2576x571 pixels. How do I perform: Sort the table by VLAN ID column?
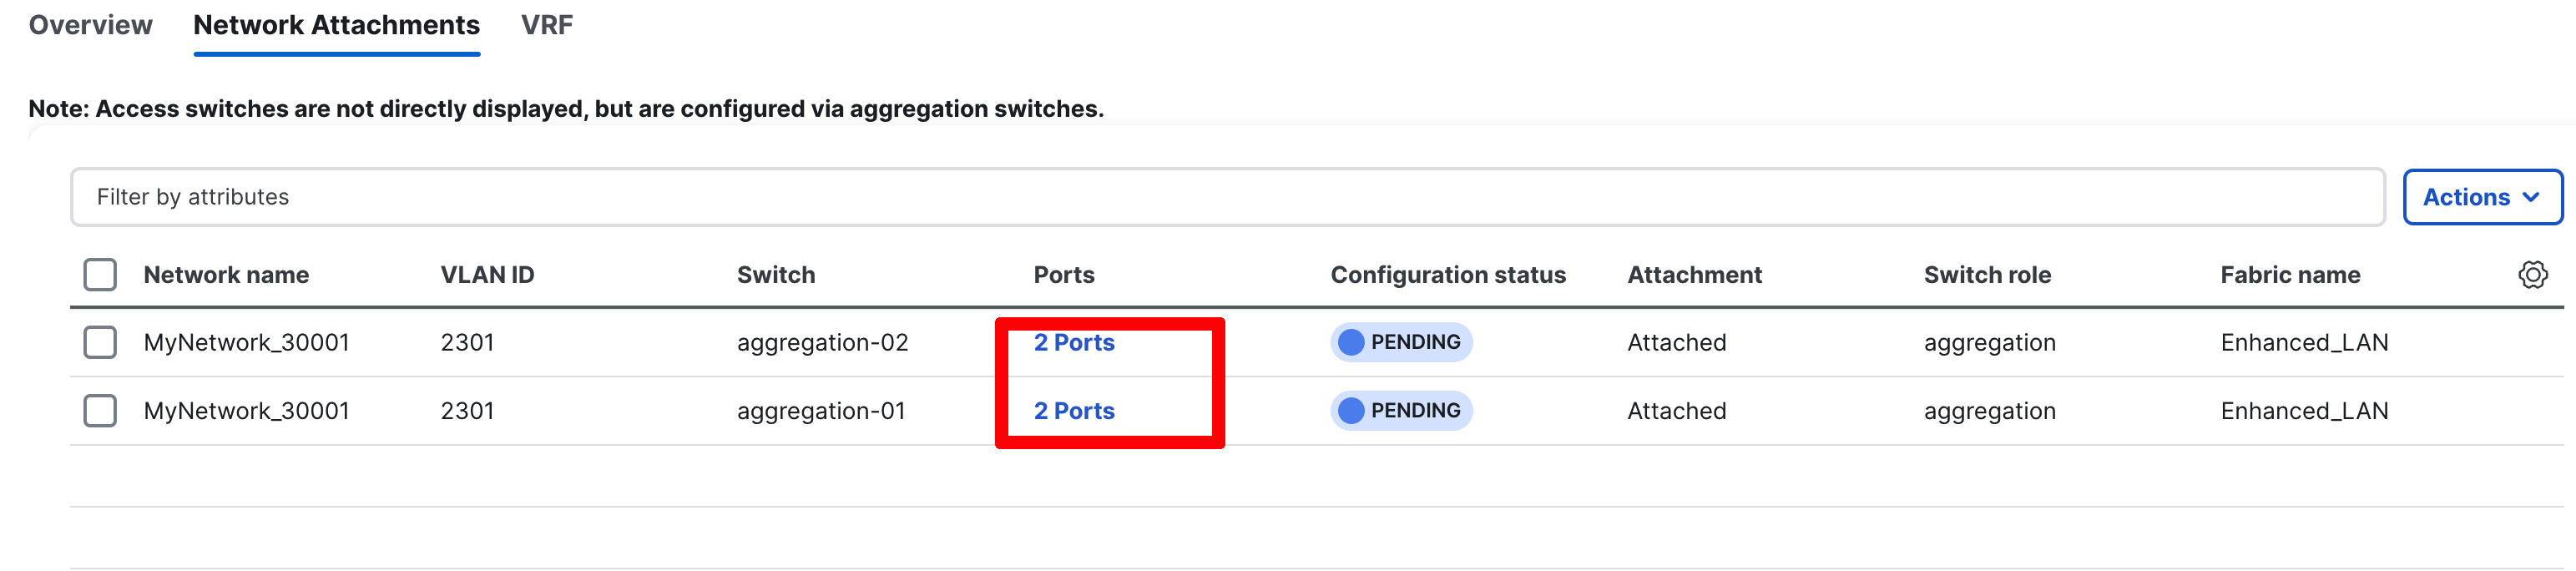coord(486,274)
